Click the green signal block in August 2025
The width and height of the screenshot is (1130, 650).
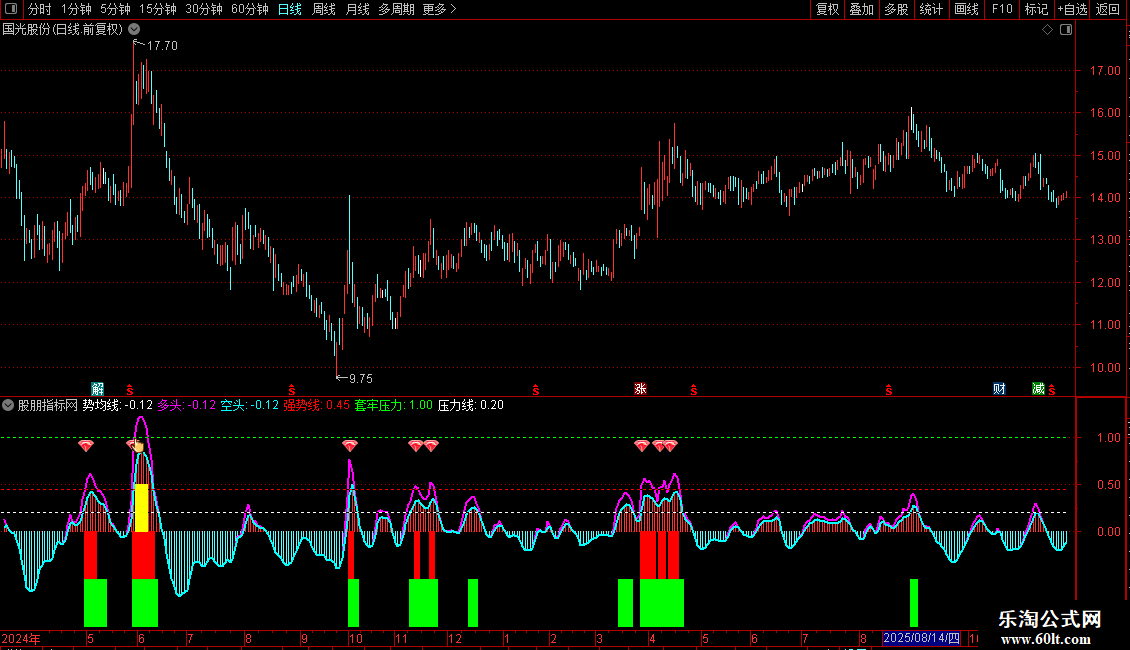click(914, 602)
